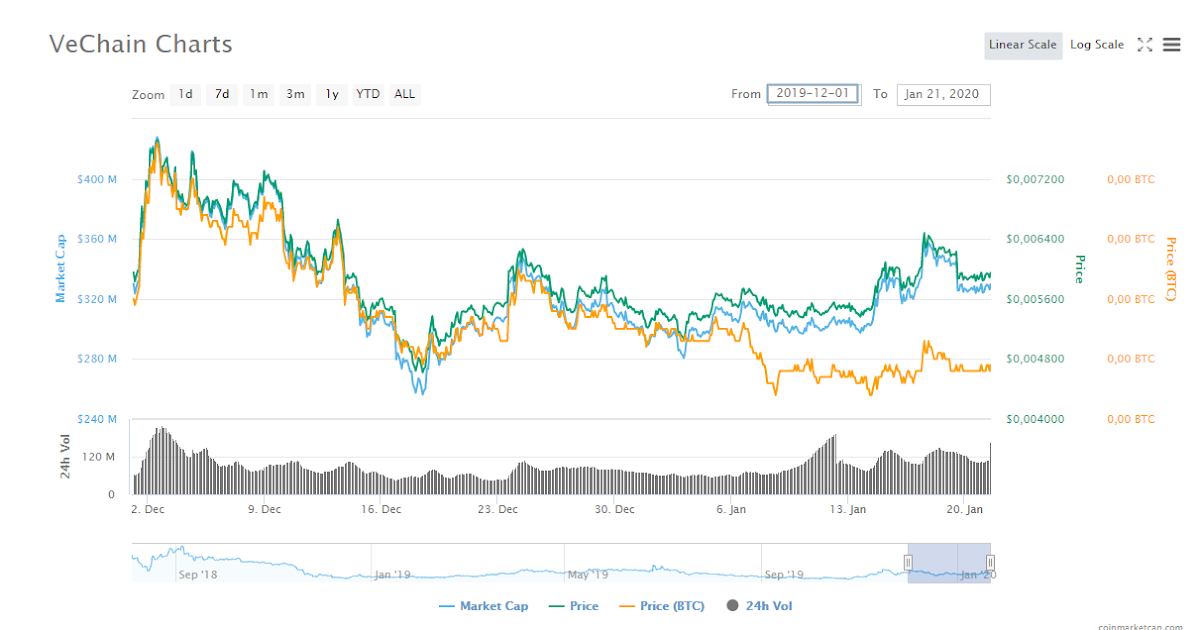Viewport: 1200px width, 630px height.
Task: Click the 13. Jan date axis label
Action: coord(847,509)
